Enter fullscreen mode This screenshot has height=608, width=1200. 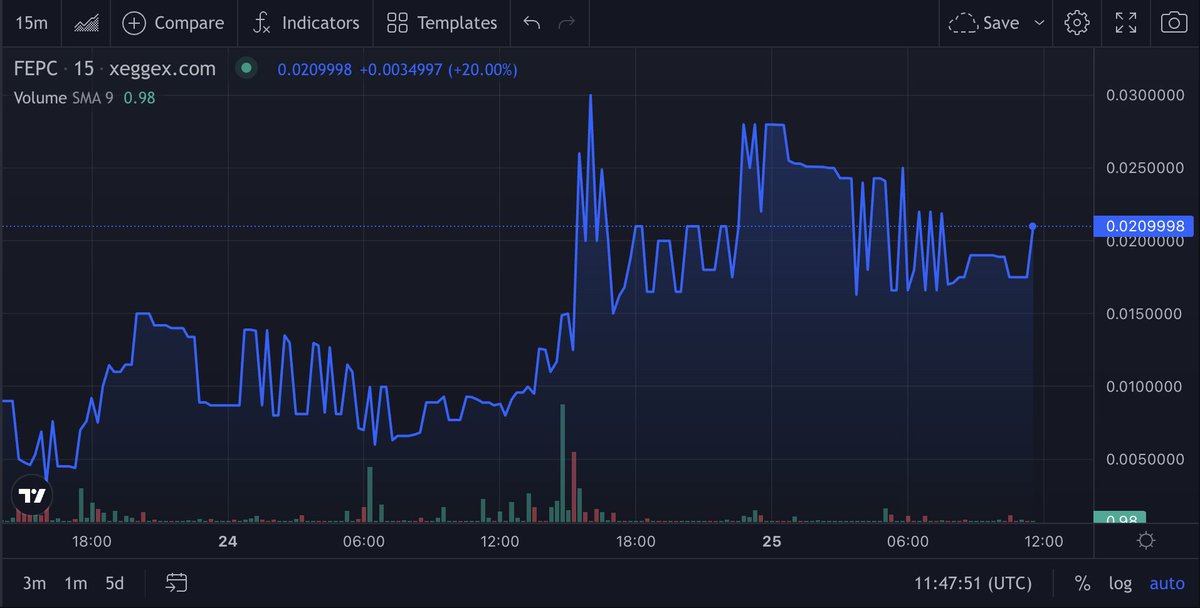[x=1125, y=22]
